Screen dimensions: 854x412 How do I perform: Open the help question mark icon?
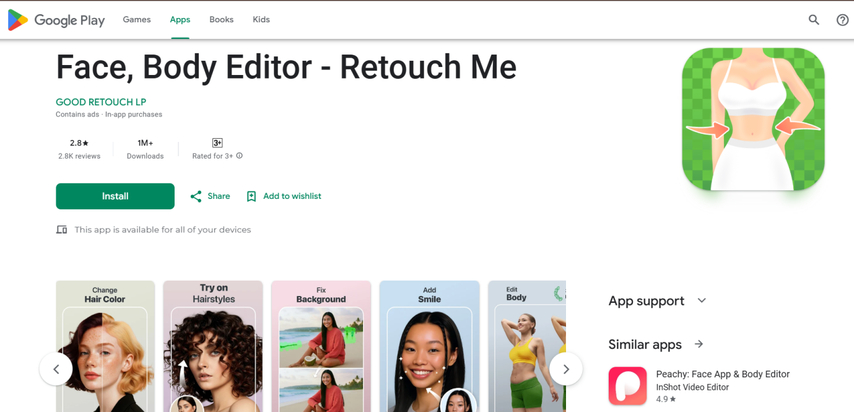(843, 20)
